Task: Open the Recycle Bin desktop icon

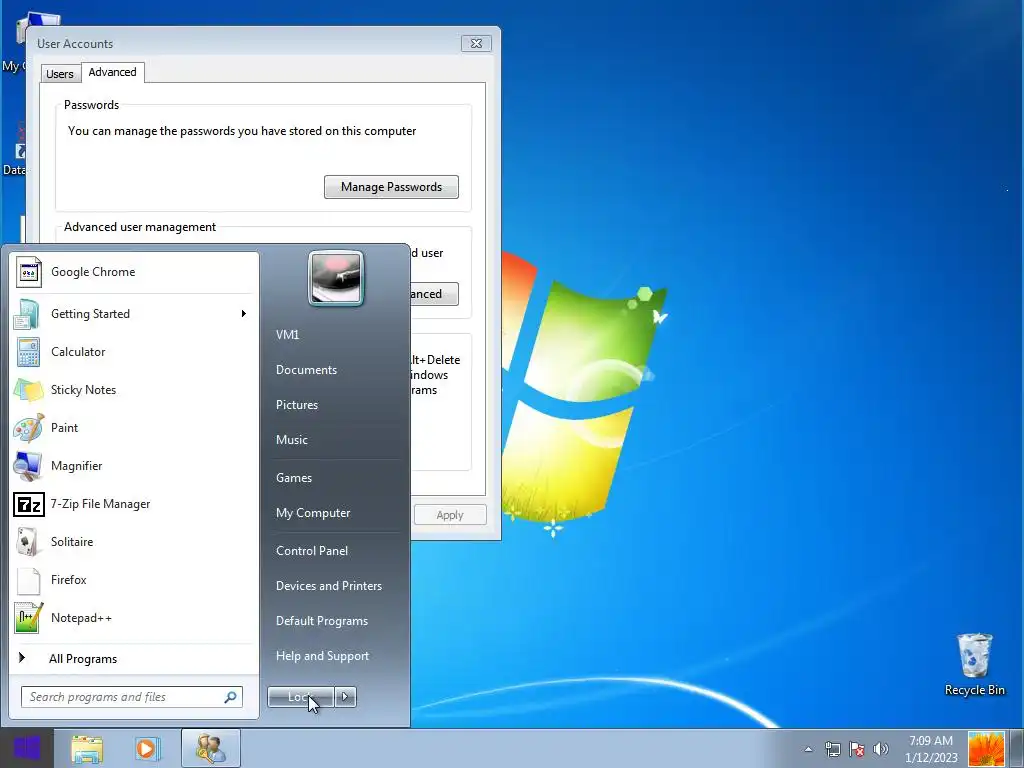Action: (x=974, y=664)
